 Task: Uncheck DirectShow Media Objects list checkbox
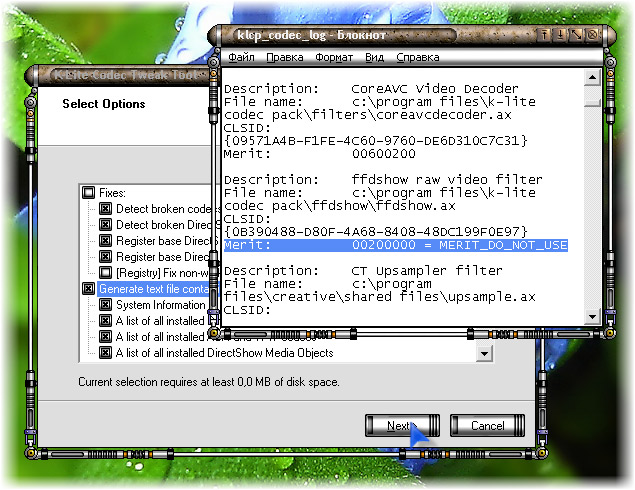(x=105, y=353)
